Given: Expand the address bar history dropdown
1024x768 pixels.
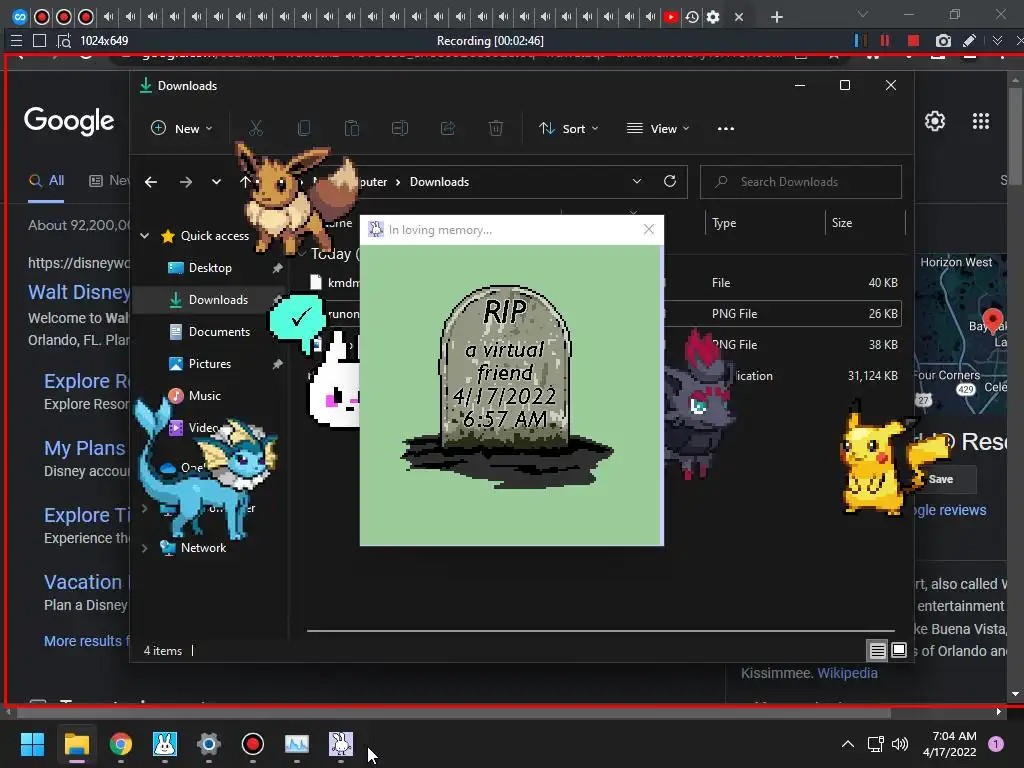Looking at the screenshot, I should 637,182.
